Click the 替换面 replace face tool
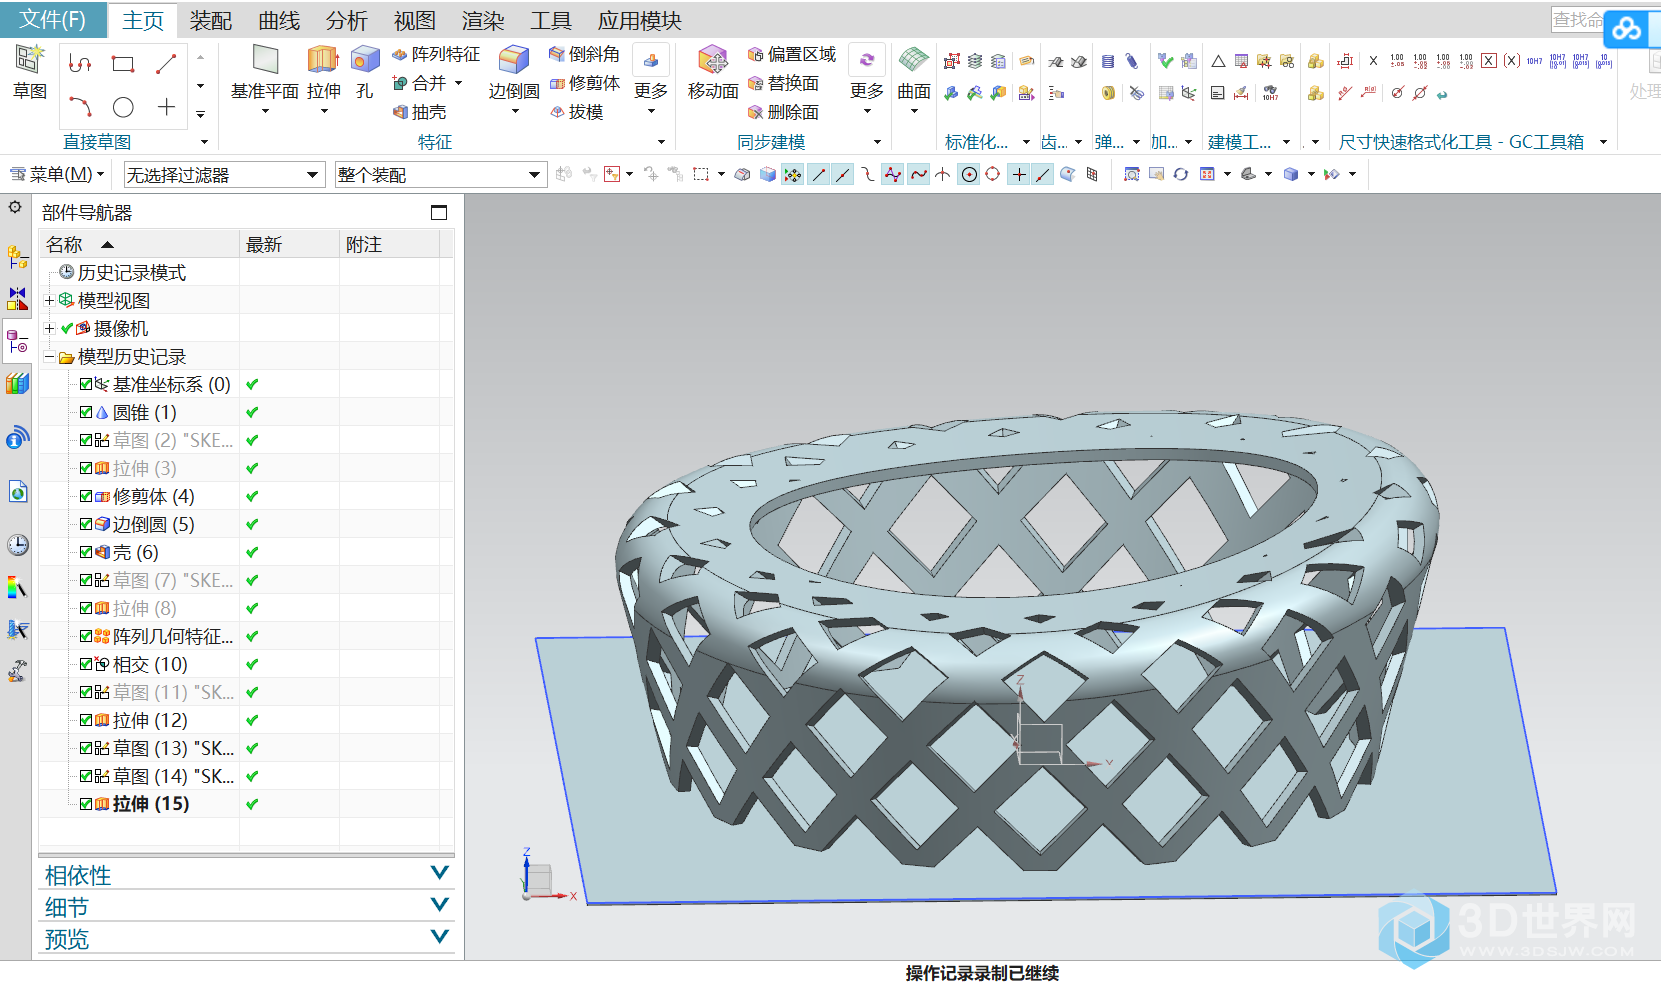Viewport: 1661px width, 983px height. (783, 83)
